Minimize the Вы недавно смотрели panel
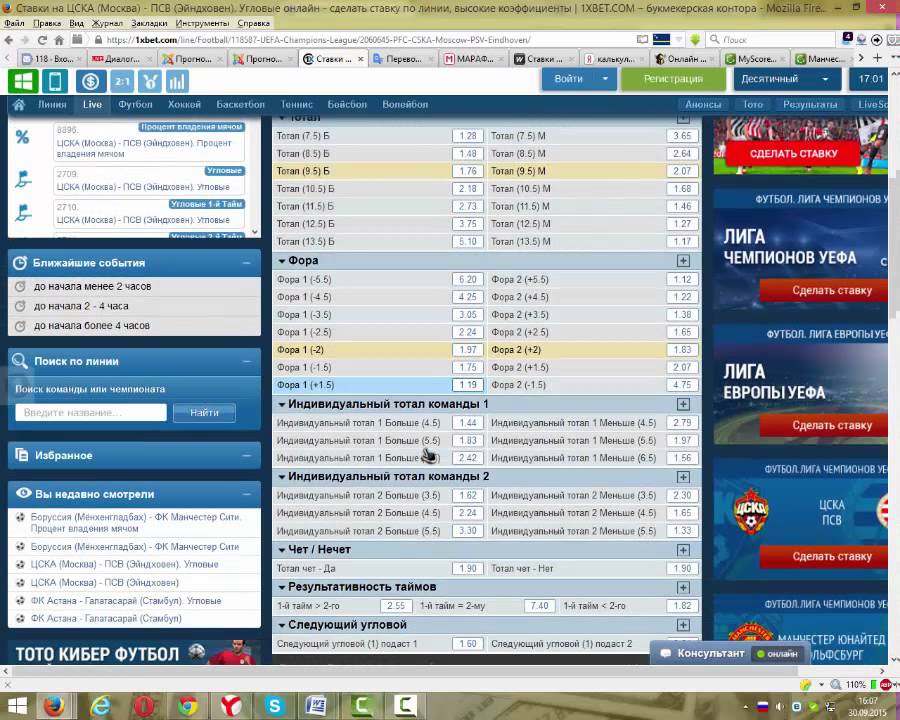Screen dimensions: 900x720 (246, 494)
